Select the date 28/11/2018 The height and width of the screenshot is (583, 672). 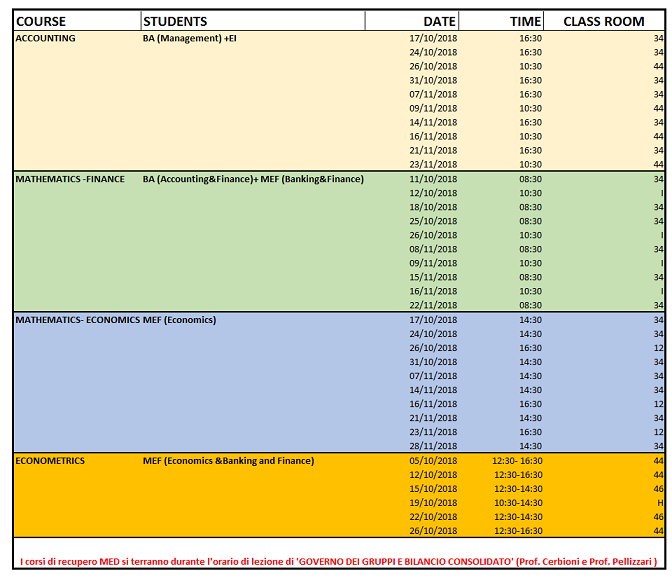[x=433, y=446]
